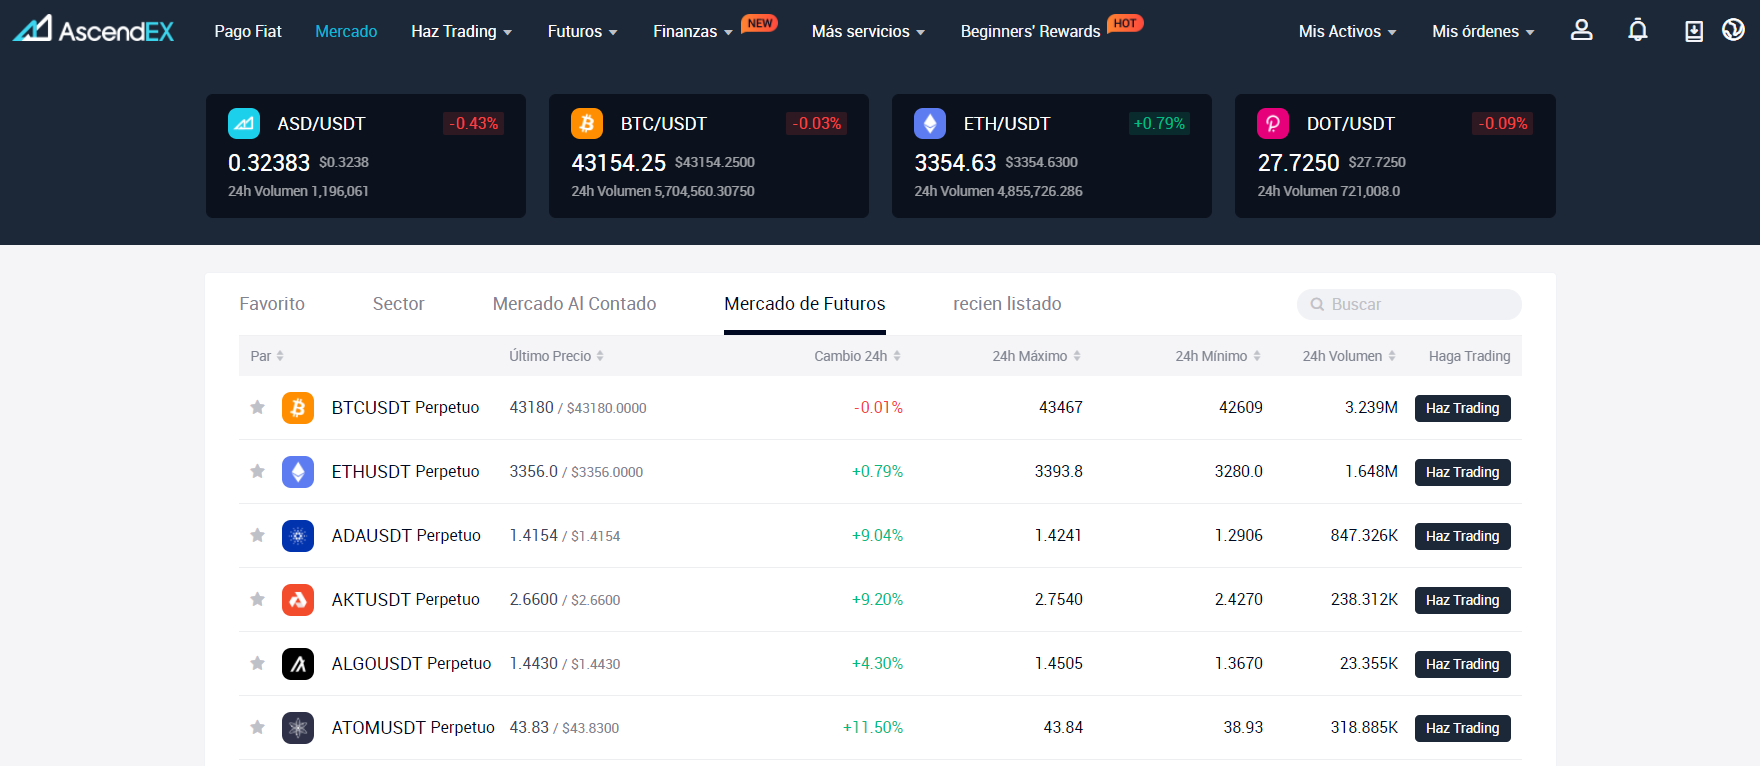Screen dimensions: 1760x766
Task: Sort table by 24h Máximo column
Action: coord(1036,356)
